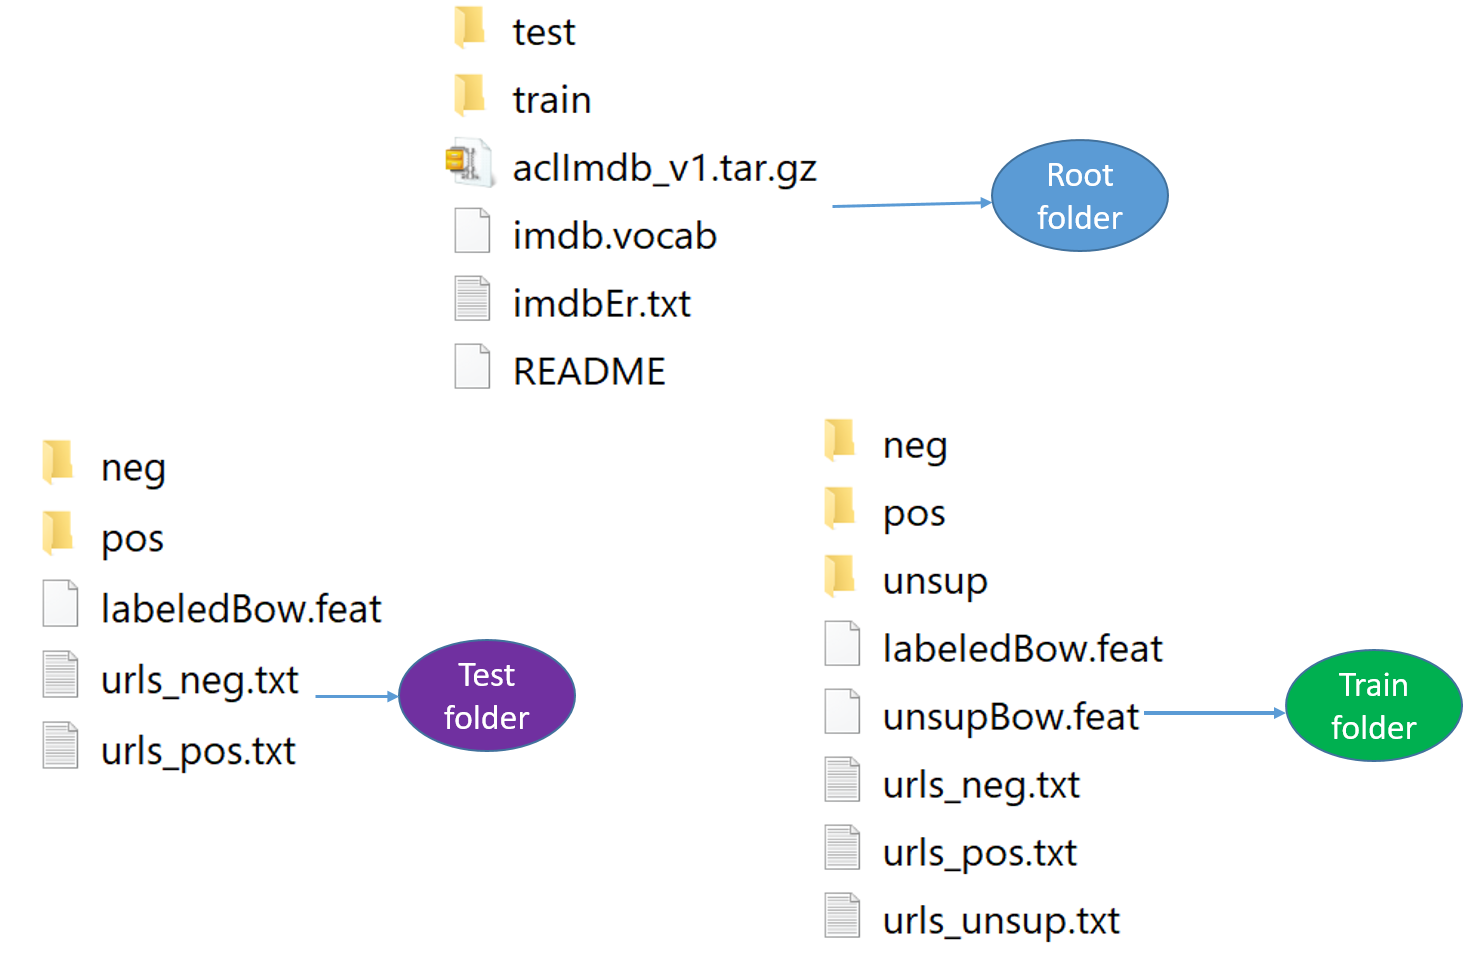Click the unsup folder icon
Viewport: 1471px width, 954px height.
(841, 577)
